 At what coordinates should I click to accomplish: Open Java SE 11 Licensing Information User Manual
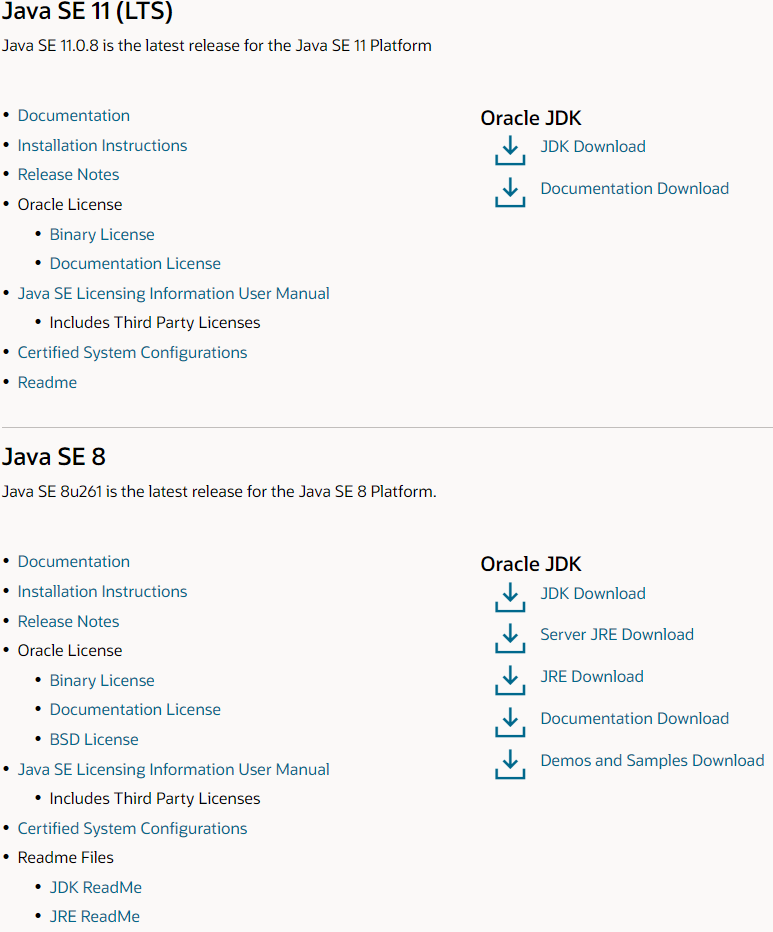tap(173, 293)
